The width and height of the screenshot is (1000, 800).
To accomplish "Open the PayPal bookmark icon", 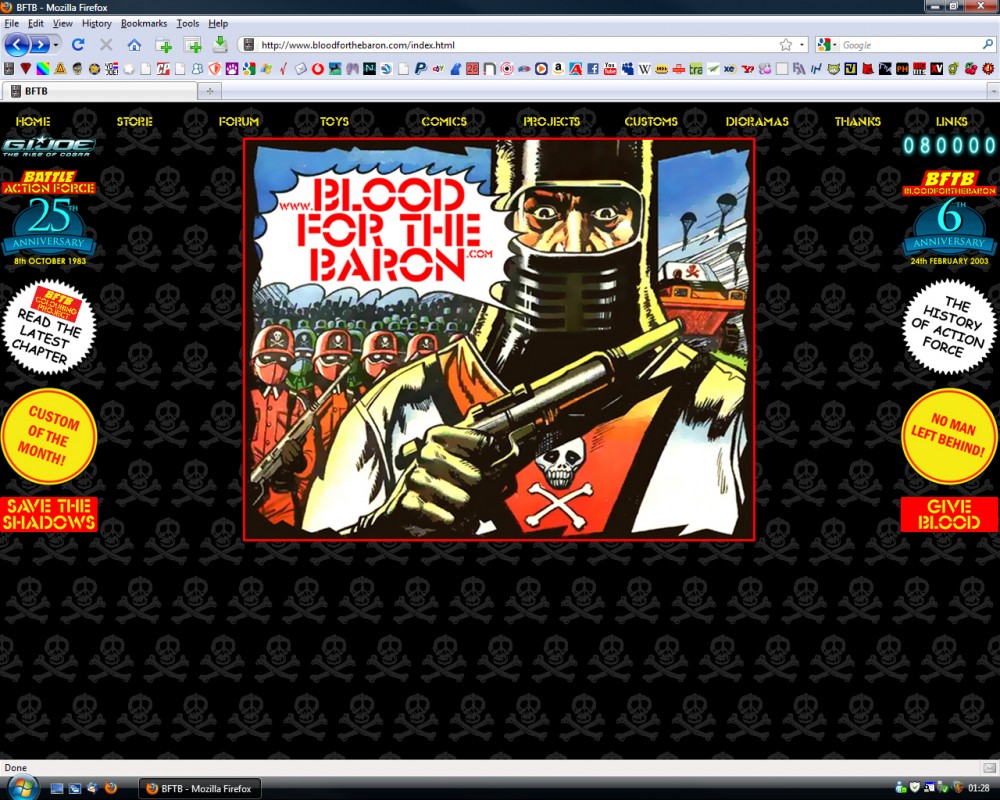I will pos(420,69).
